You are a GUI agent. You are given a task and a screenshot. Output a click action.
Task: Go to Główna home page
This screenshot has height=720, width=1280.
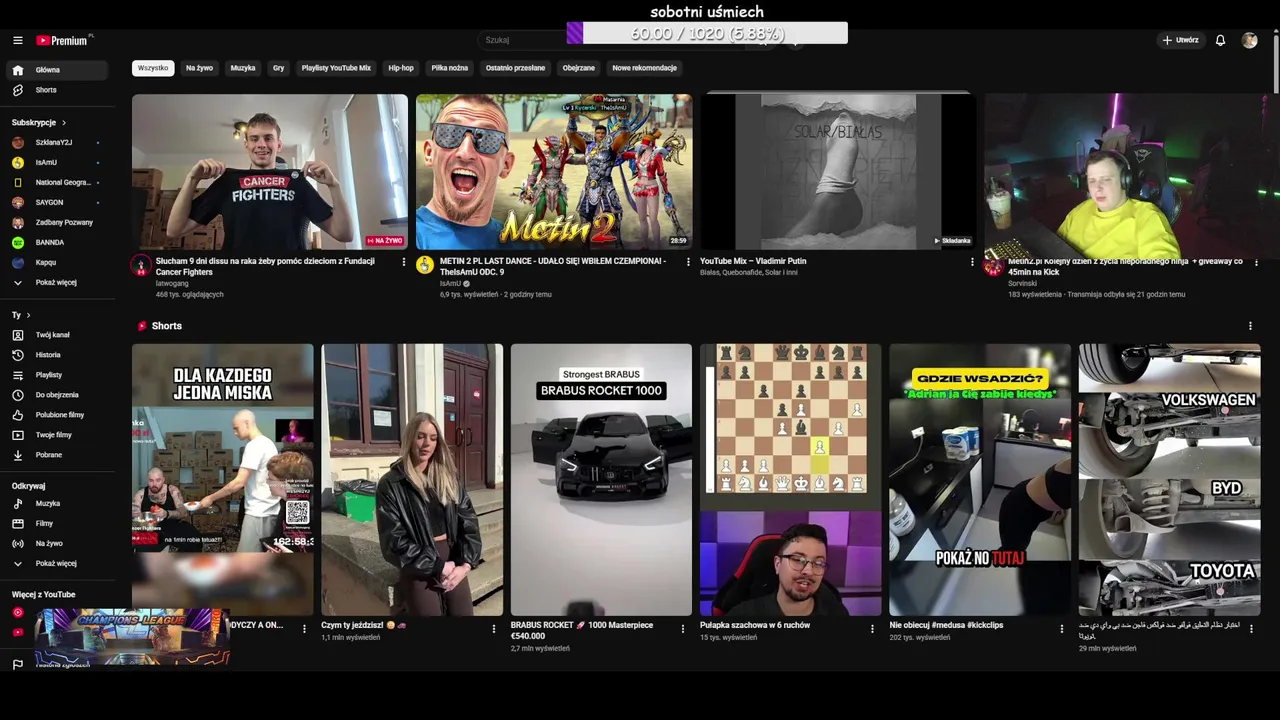click(x=56, y=70)
